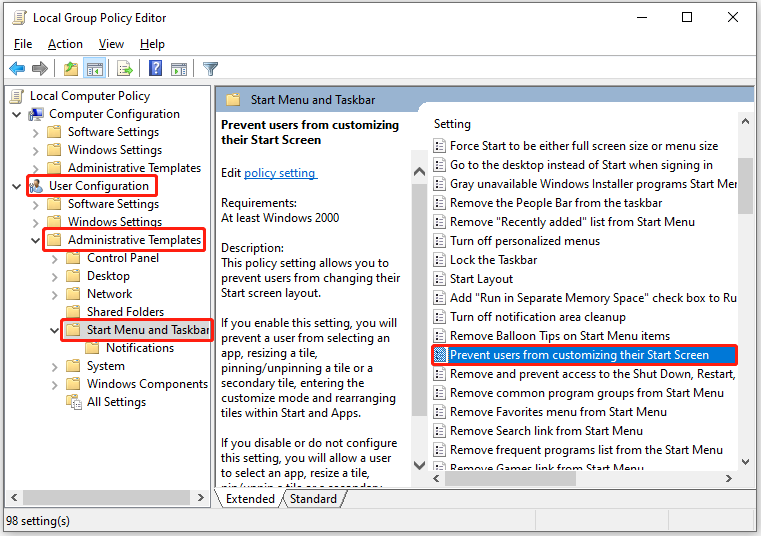Click the Back arrow toolbar icon

(17, 68)
